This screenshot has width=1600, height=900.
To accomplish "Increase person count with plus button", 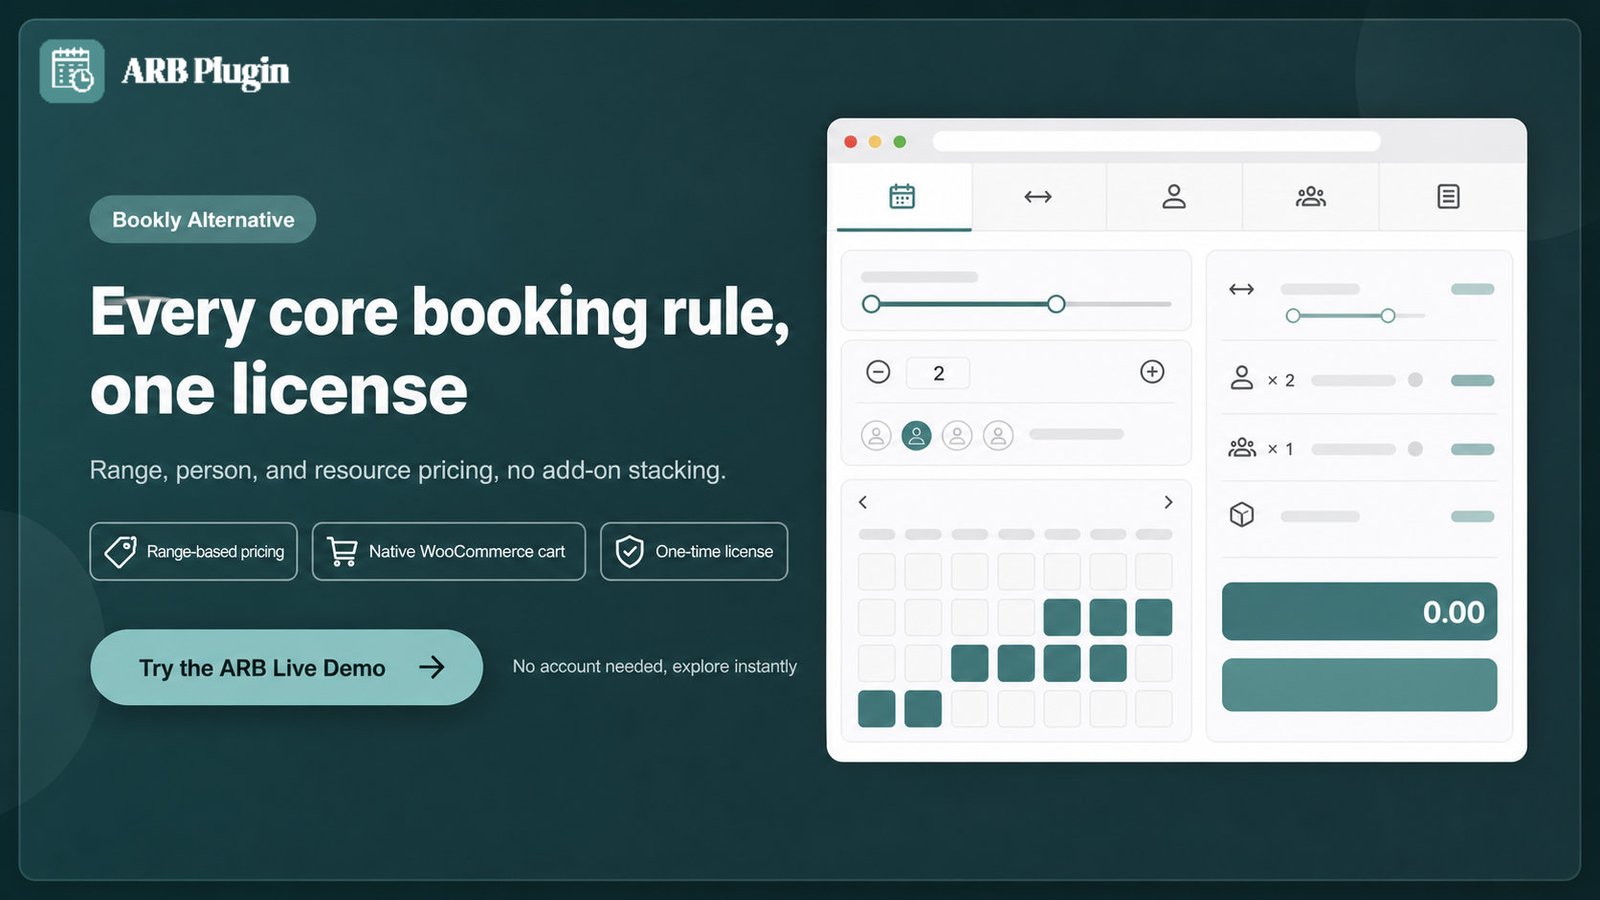I will pyautogui.click(x=1152, y=372).
